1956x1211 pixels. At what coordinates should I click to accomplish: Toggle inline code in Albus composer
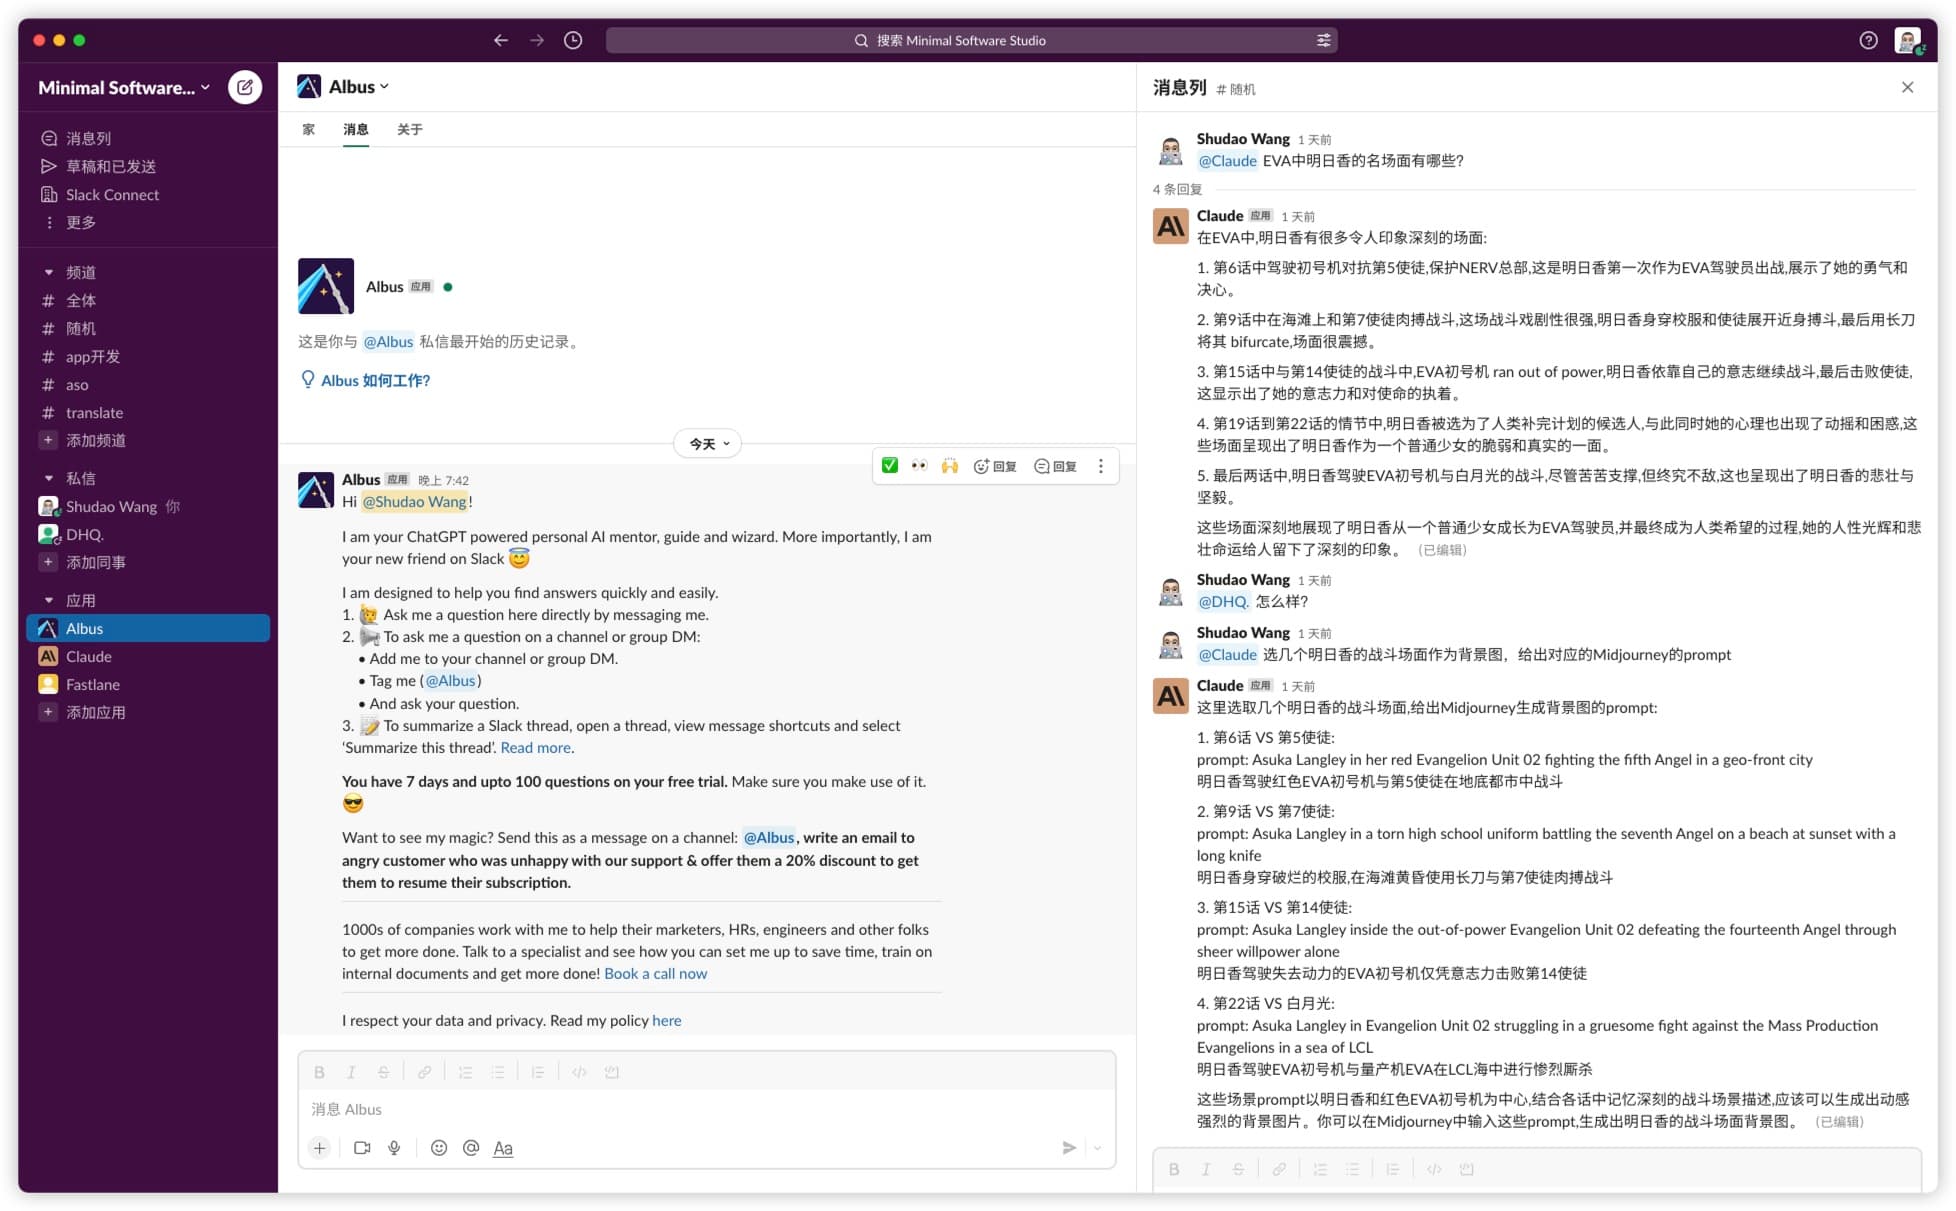click(x=579, y=1072)
